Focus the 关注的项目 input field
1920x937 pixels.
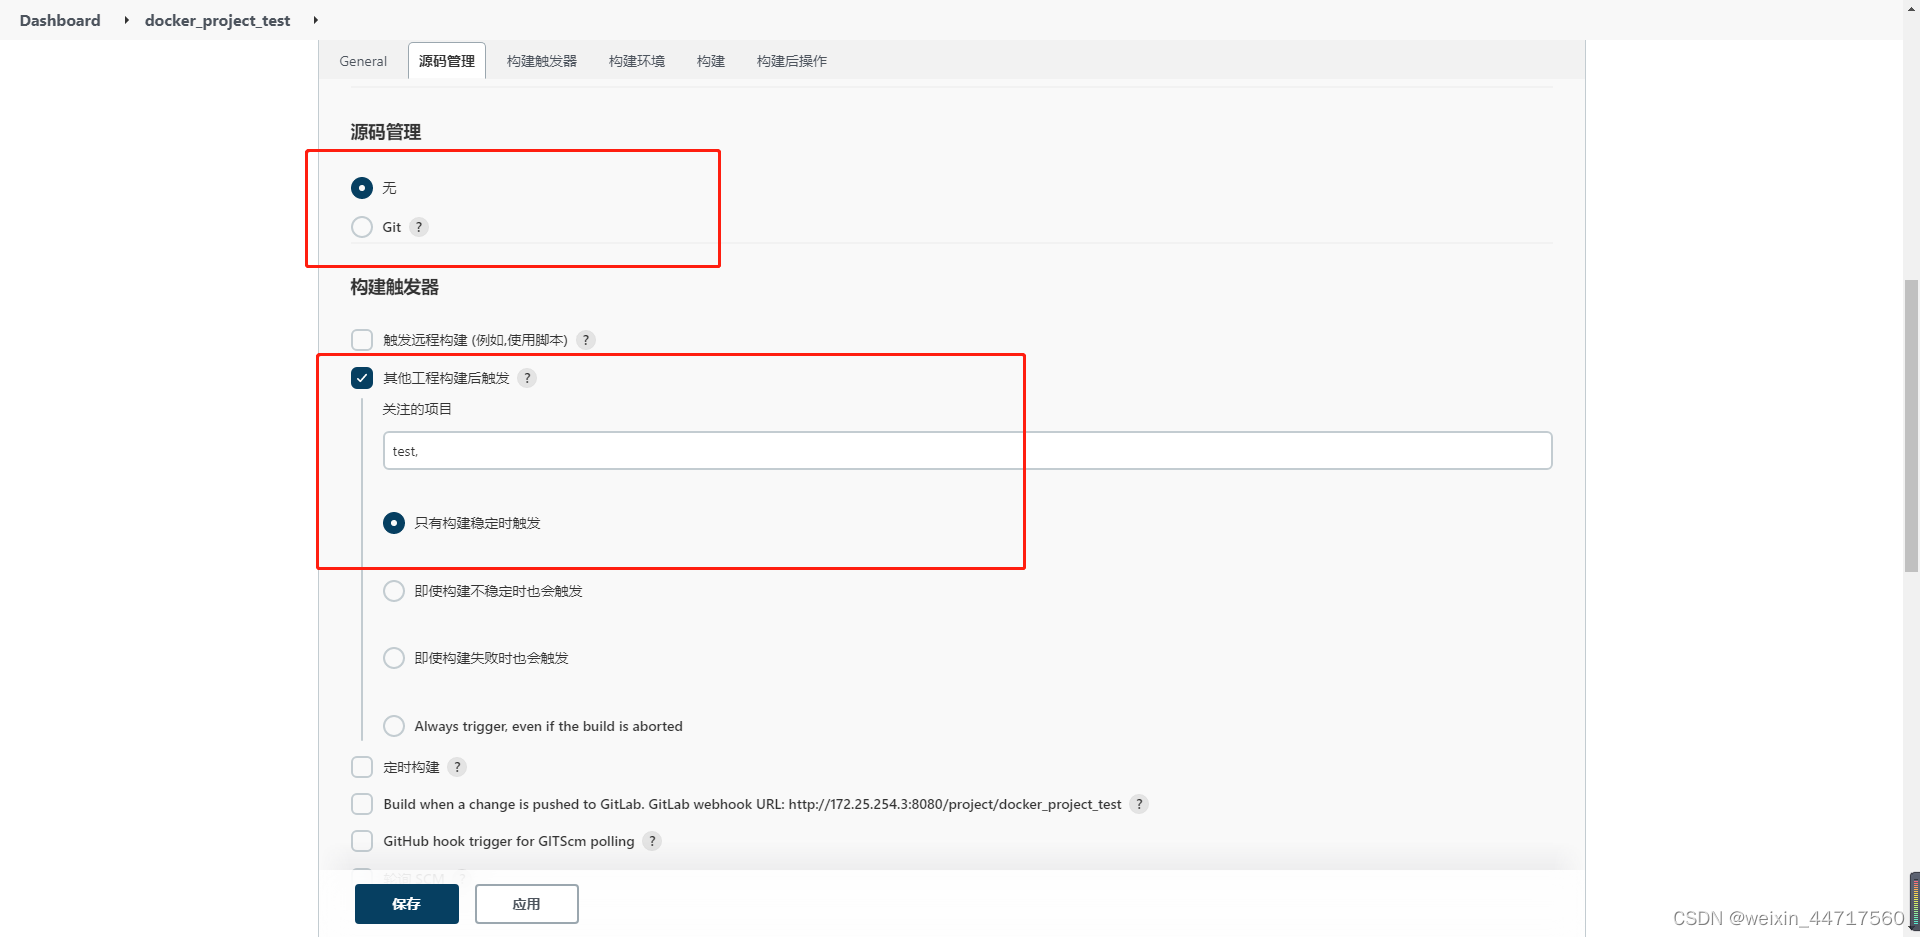point(967,451)
